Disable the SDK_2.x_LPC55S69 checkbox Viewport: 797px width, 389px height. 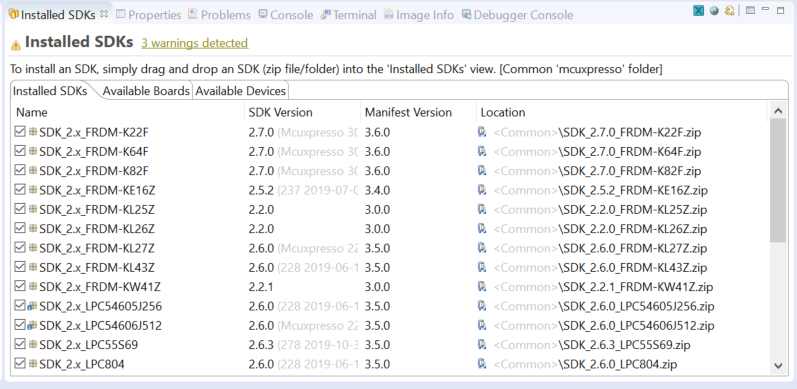point(20,344)
